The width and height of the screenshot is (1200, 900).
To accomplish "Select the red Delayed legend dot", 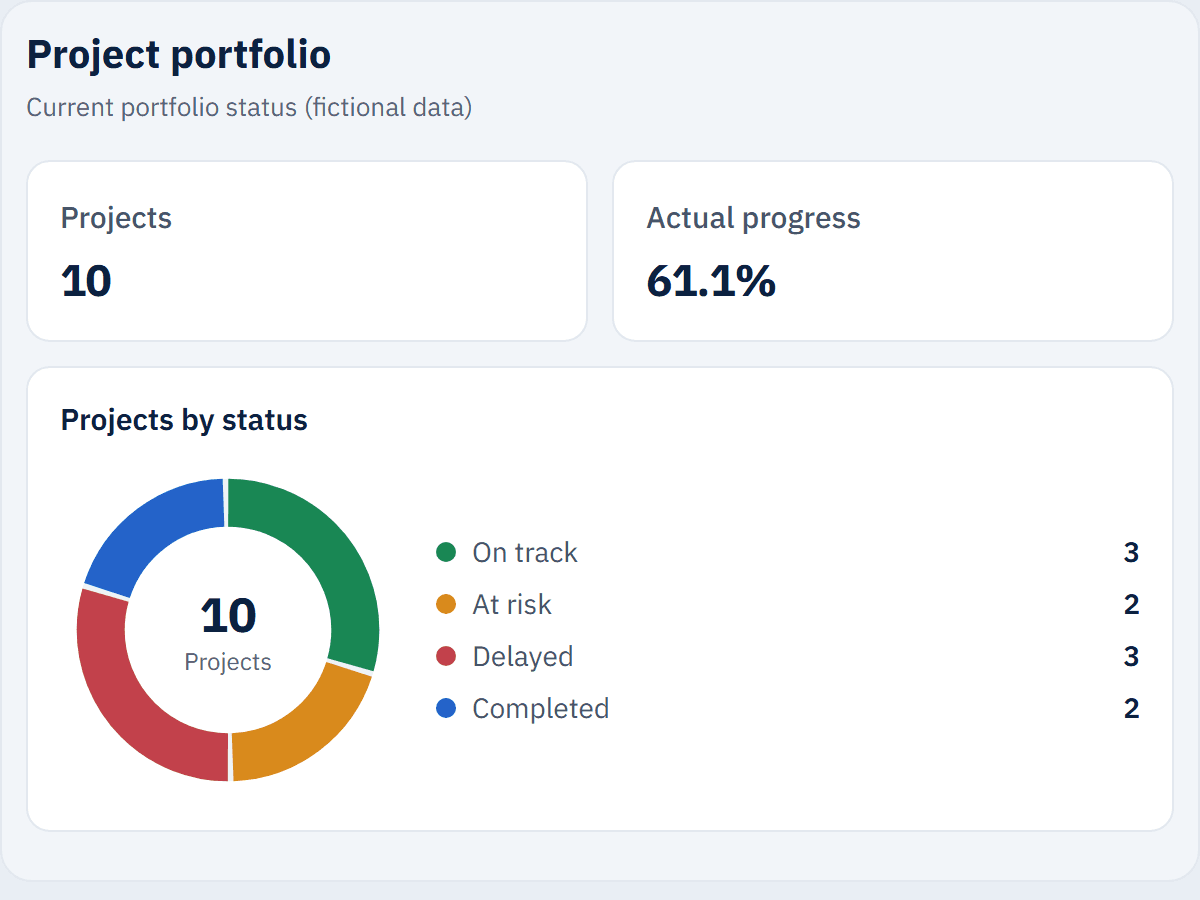I will click(446, 656).
